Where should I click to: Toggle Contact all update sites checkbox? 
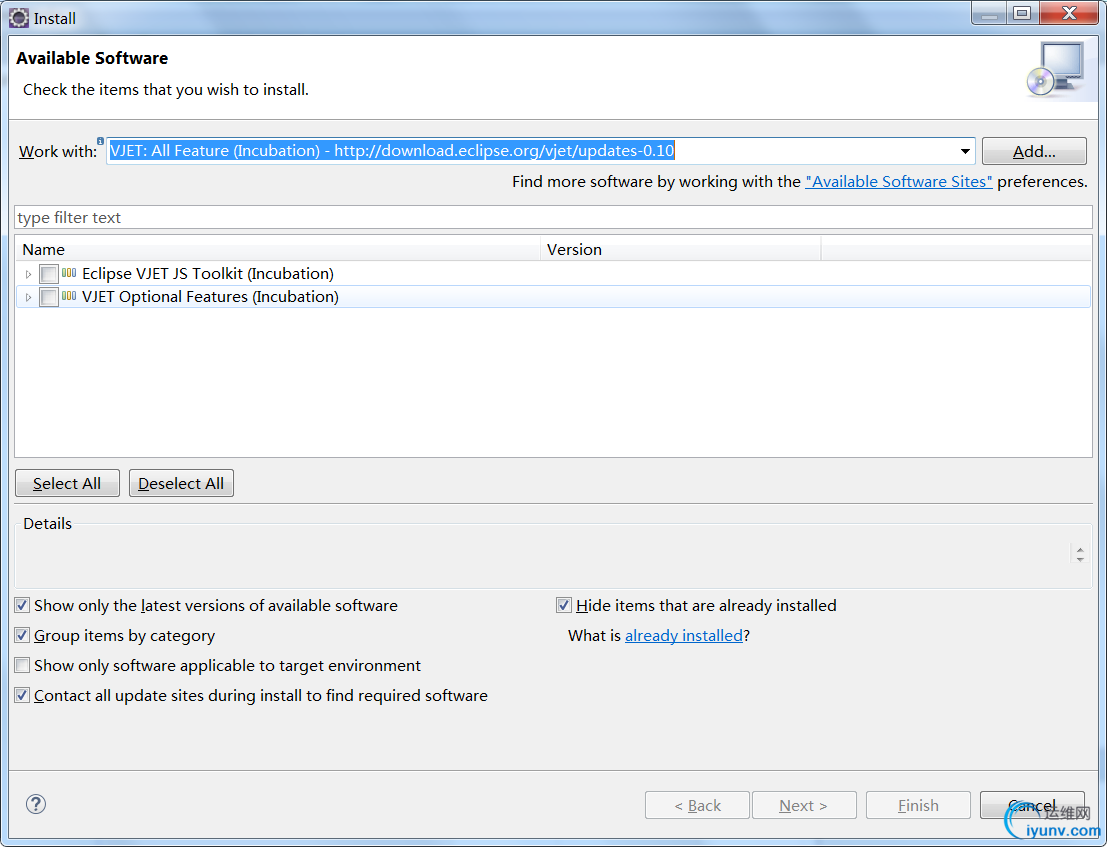pyautogui.click(x=23, y=695)
